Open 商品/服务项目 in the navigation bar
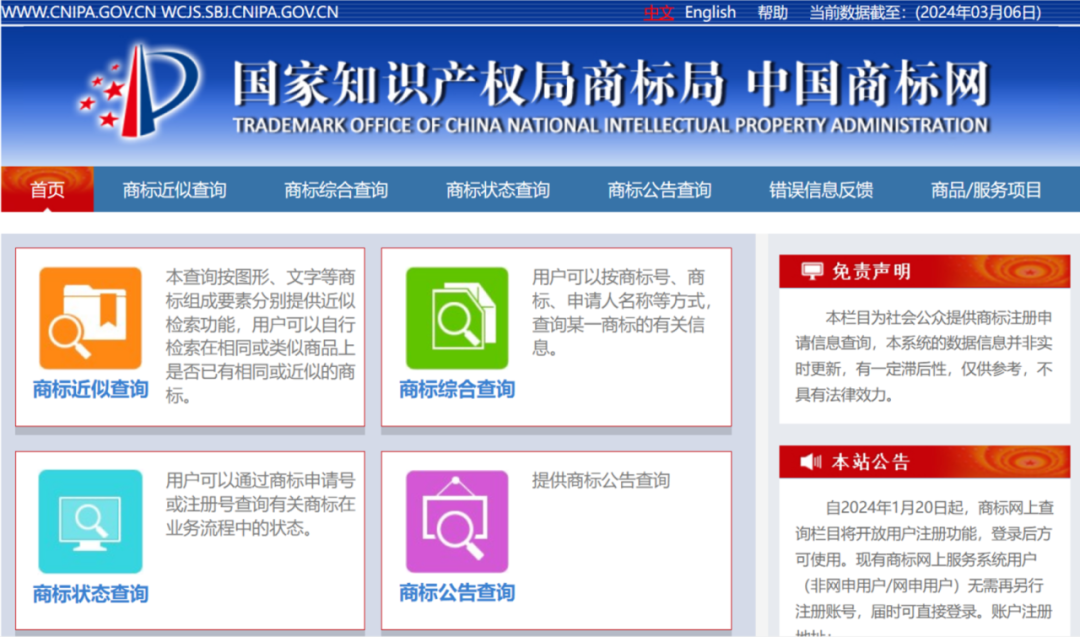 (986, 190)
